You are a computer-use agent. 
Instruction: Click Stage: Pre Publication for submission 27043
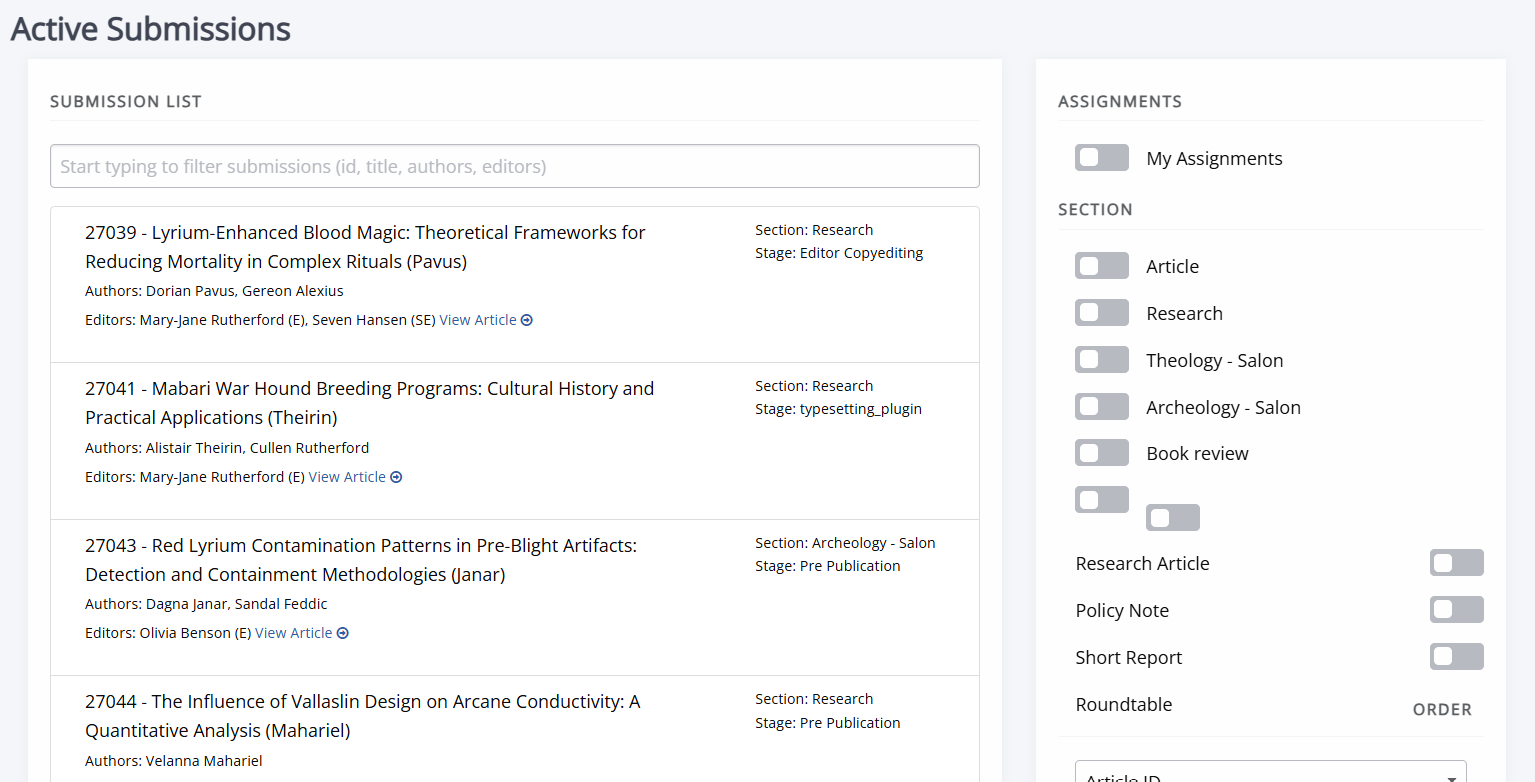[828, 566]
